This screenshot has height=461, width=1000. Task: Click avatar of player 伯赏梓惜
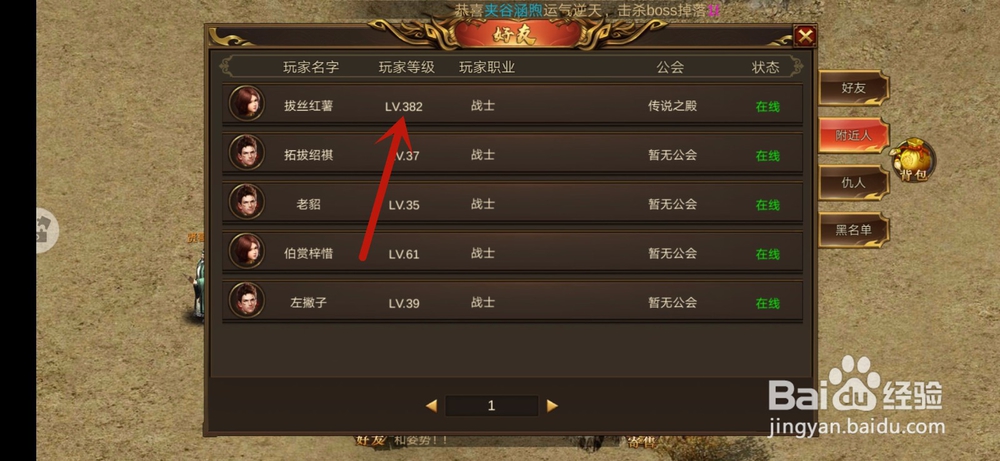(x=247, y=250)
